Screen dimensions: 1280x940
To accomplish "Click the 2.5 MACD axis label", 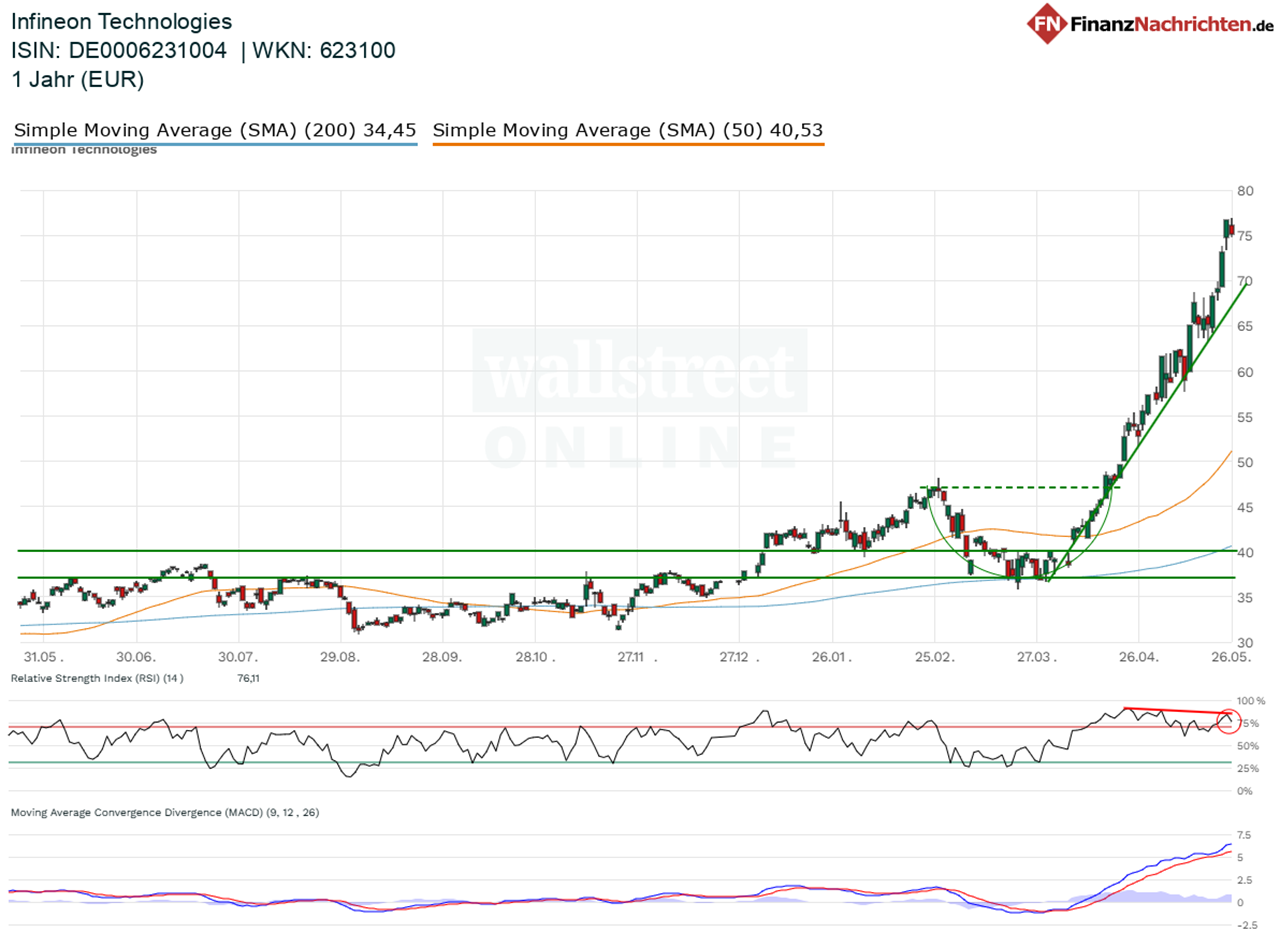I will tap(1246, 880).
